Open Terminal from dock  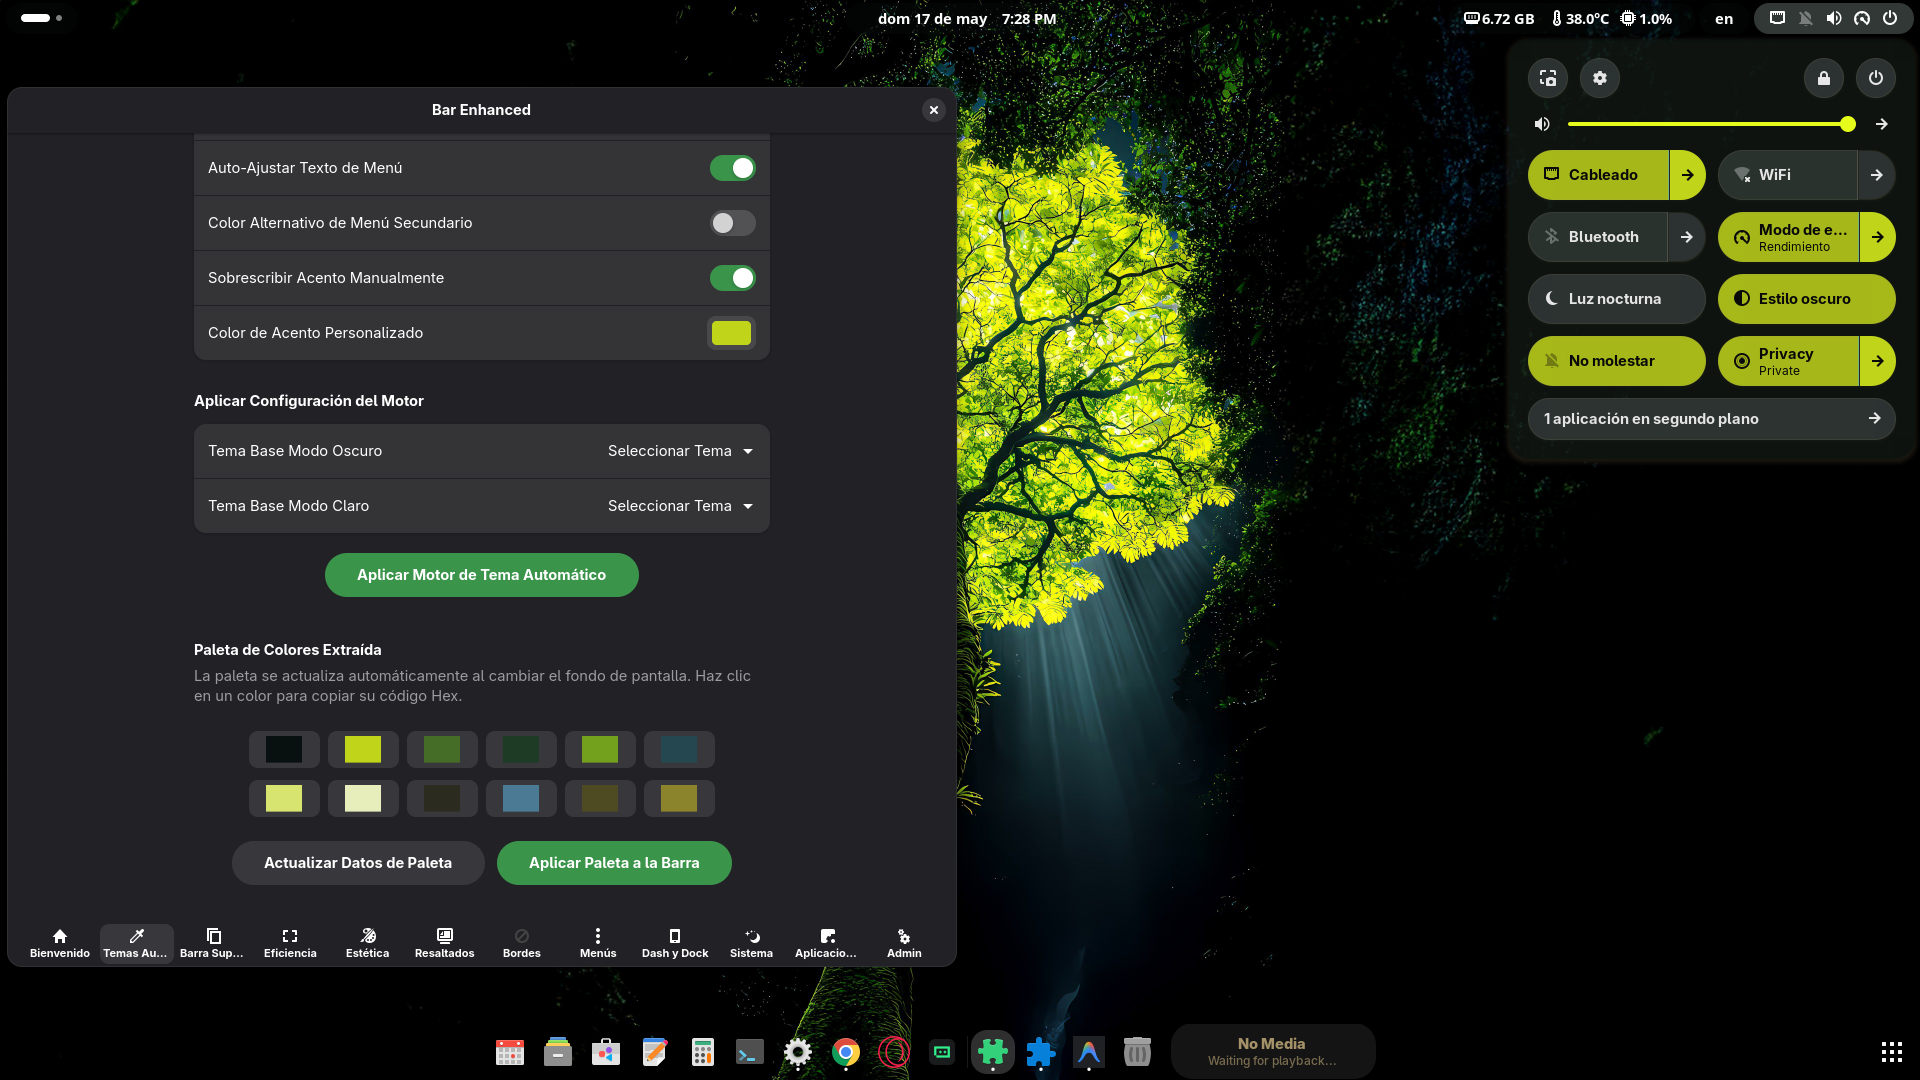coord(750,1052)
